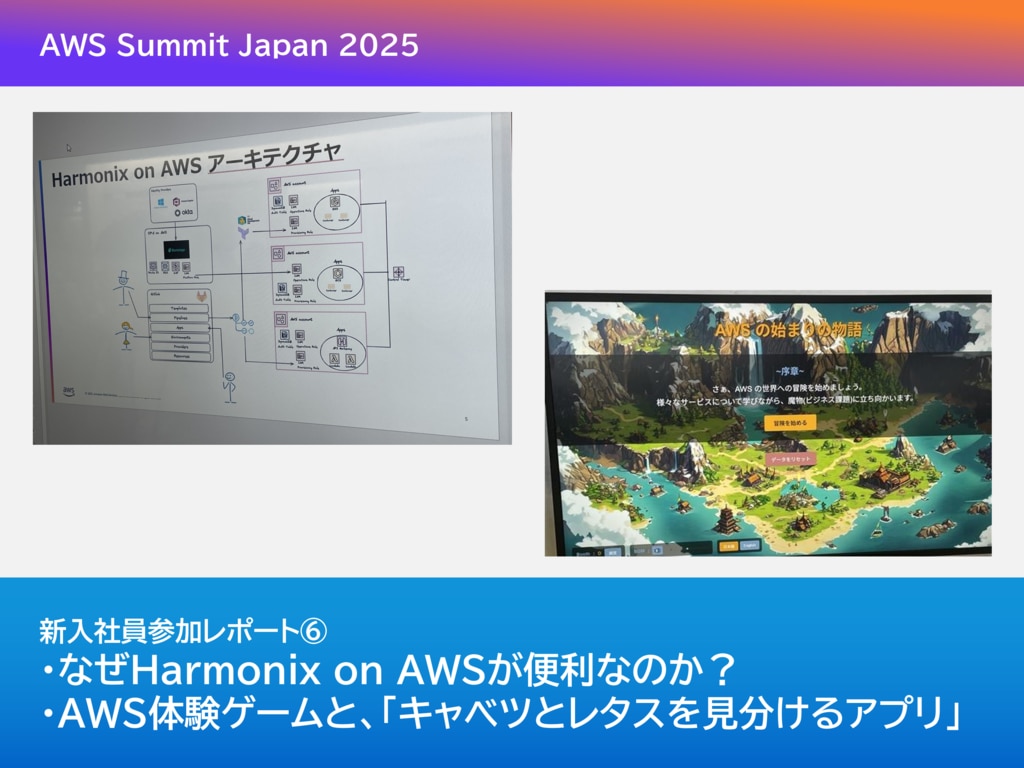Click the Control Tower icon at diagram right
This screenshot has width=1024, height=768.
coord(398,272)
